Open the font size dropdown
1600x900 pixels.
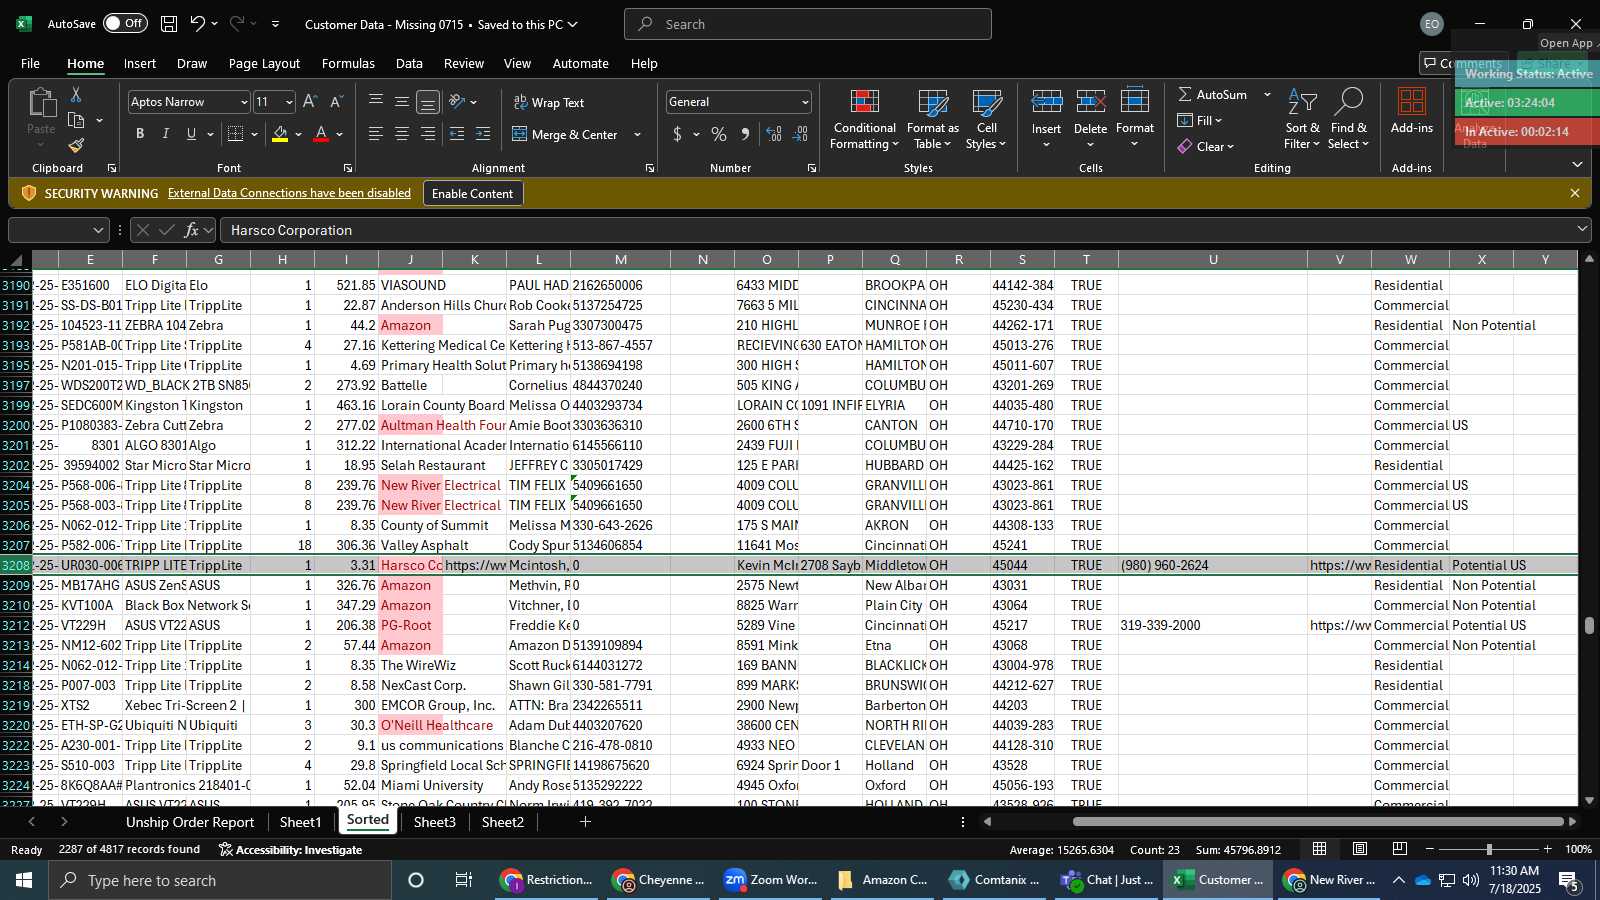289,102
